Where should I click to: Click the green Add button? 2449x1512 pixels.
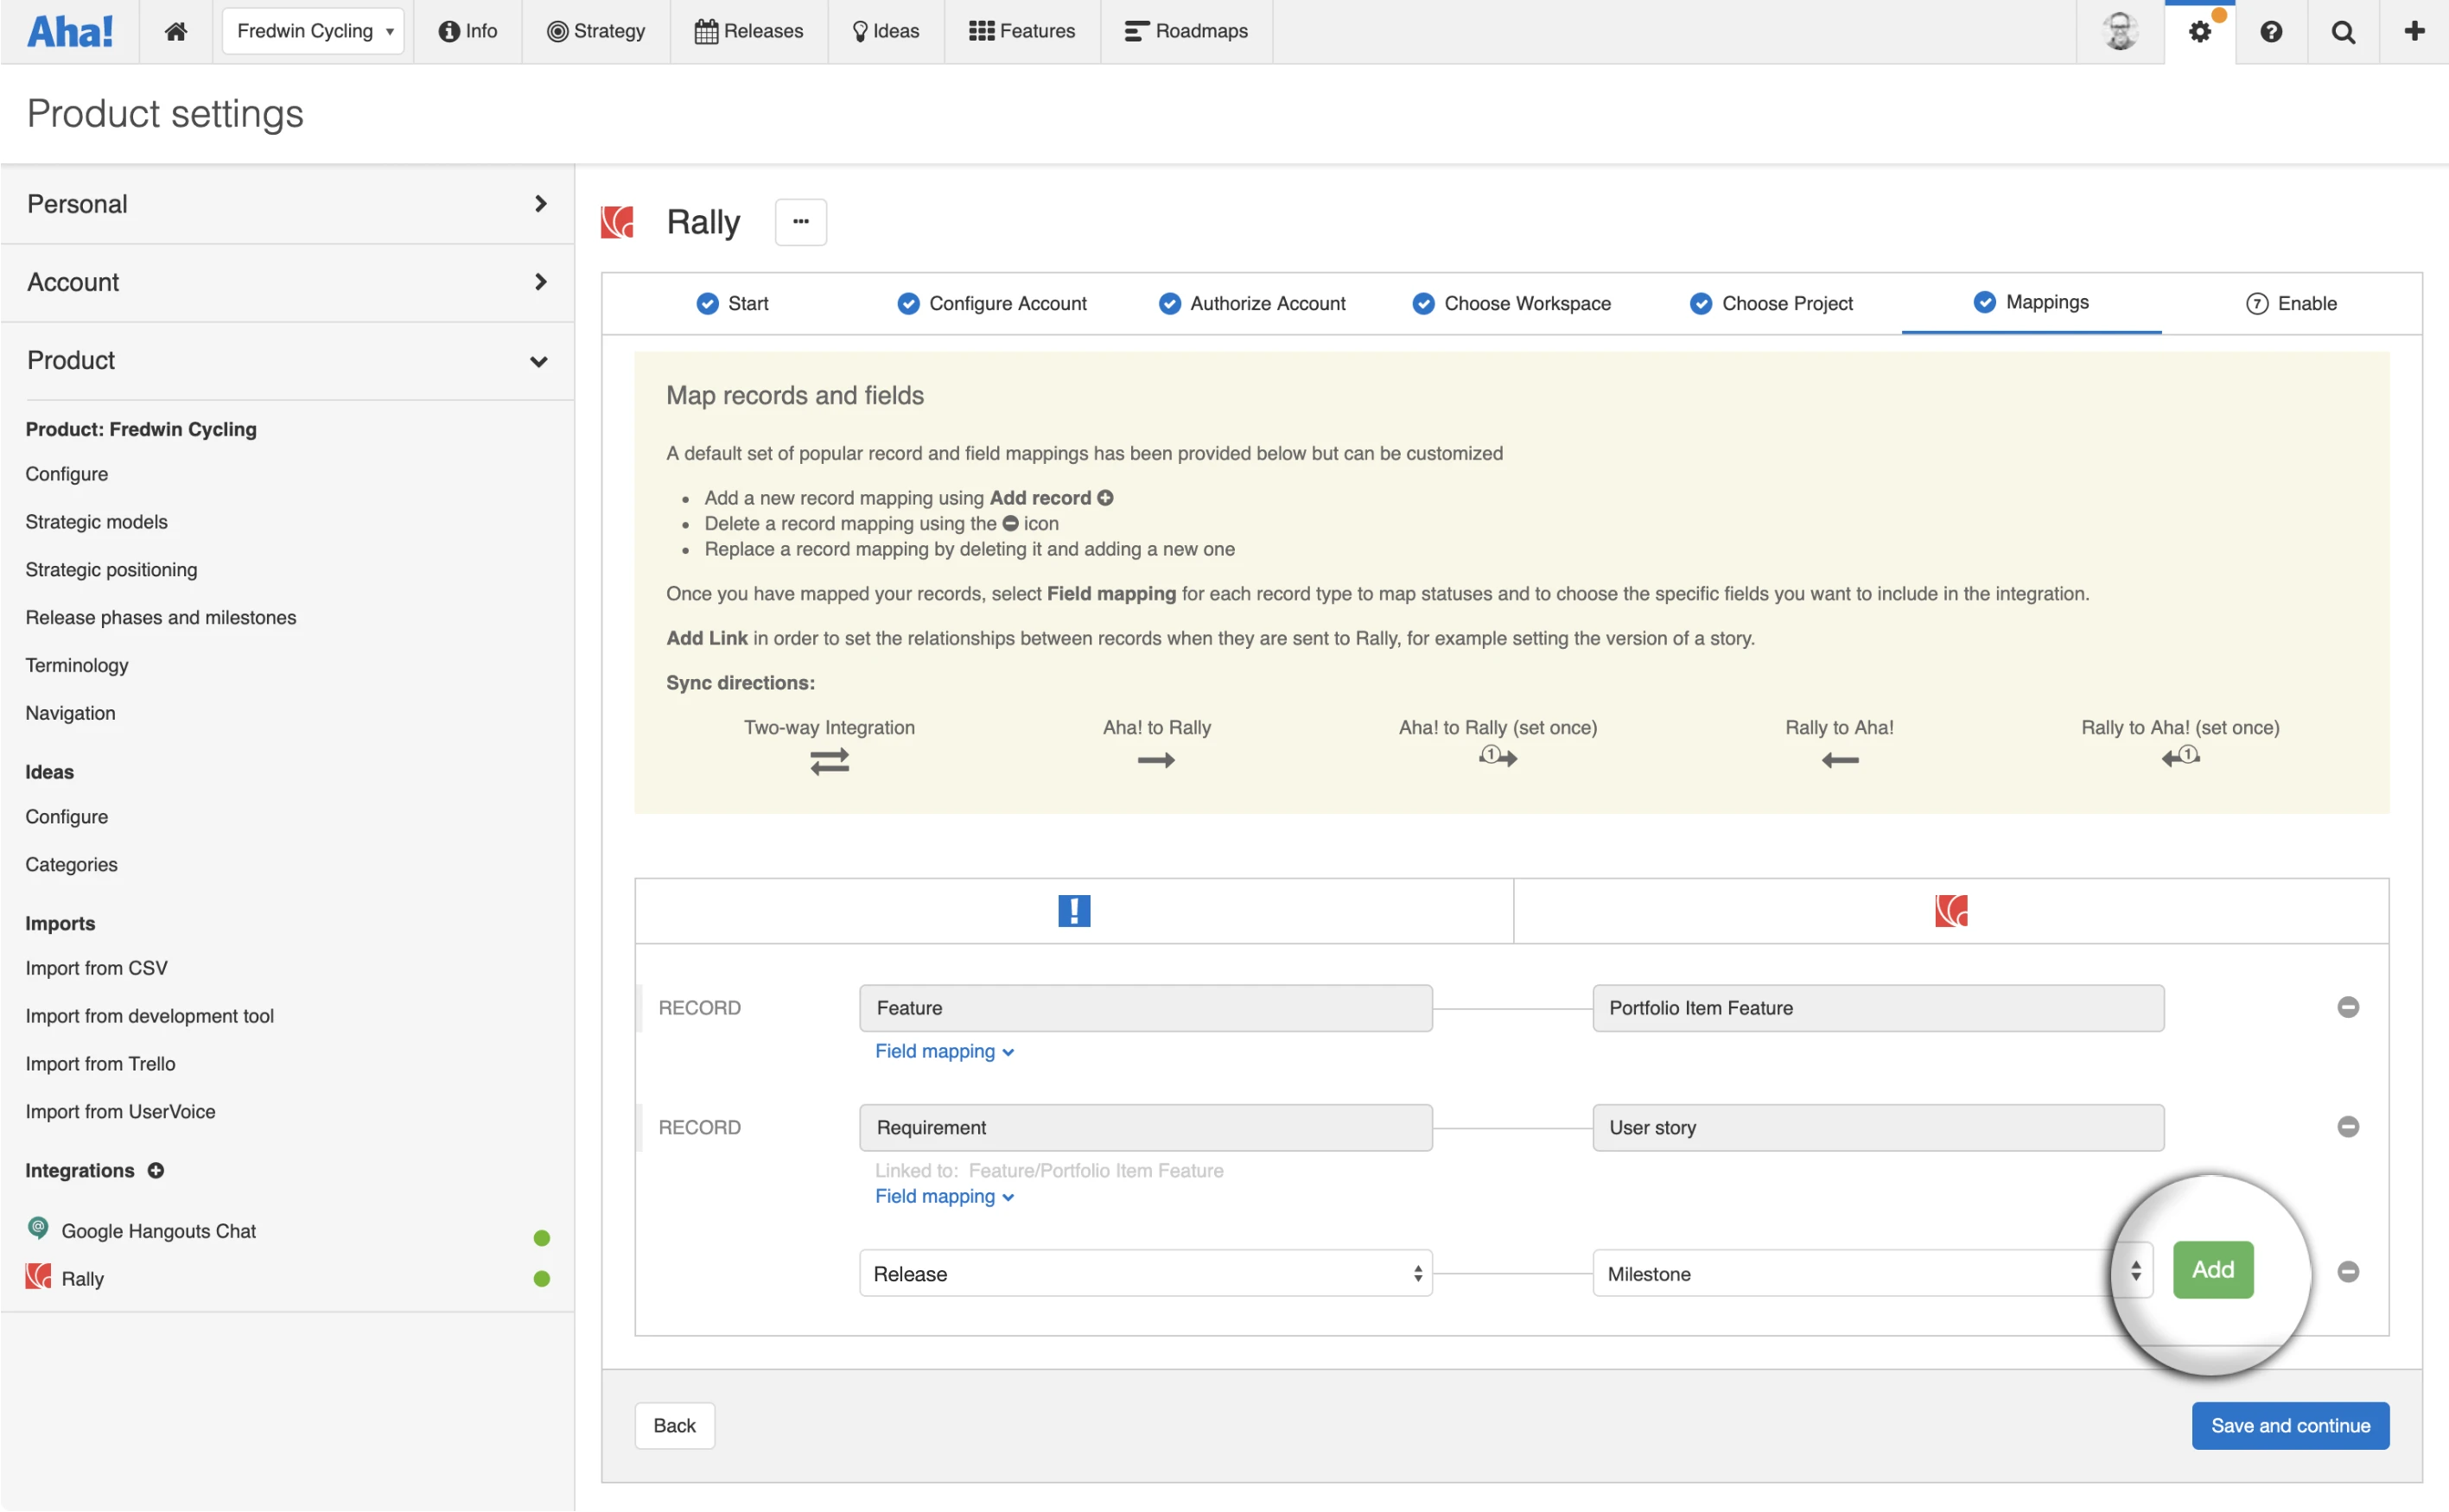point(2212,1269)
